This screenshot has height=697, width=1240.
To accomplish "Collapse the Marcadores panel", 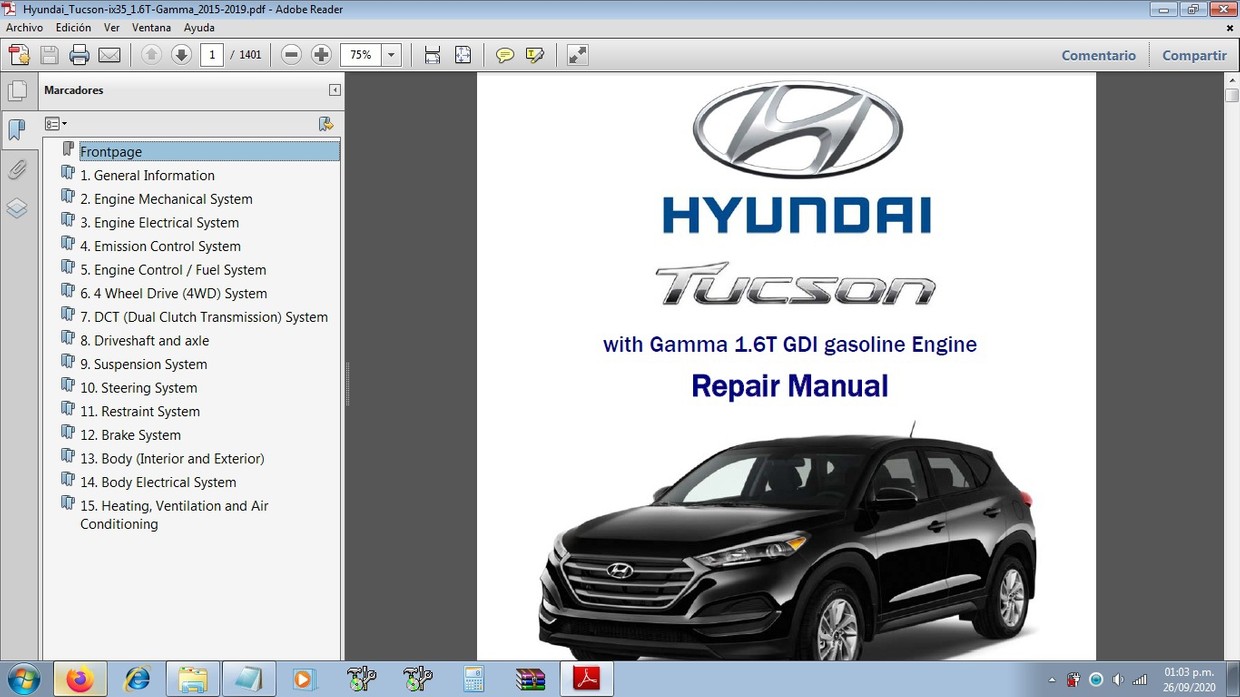I will point(334,90).
